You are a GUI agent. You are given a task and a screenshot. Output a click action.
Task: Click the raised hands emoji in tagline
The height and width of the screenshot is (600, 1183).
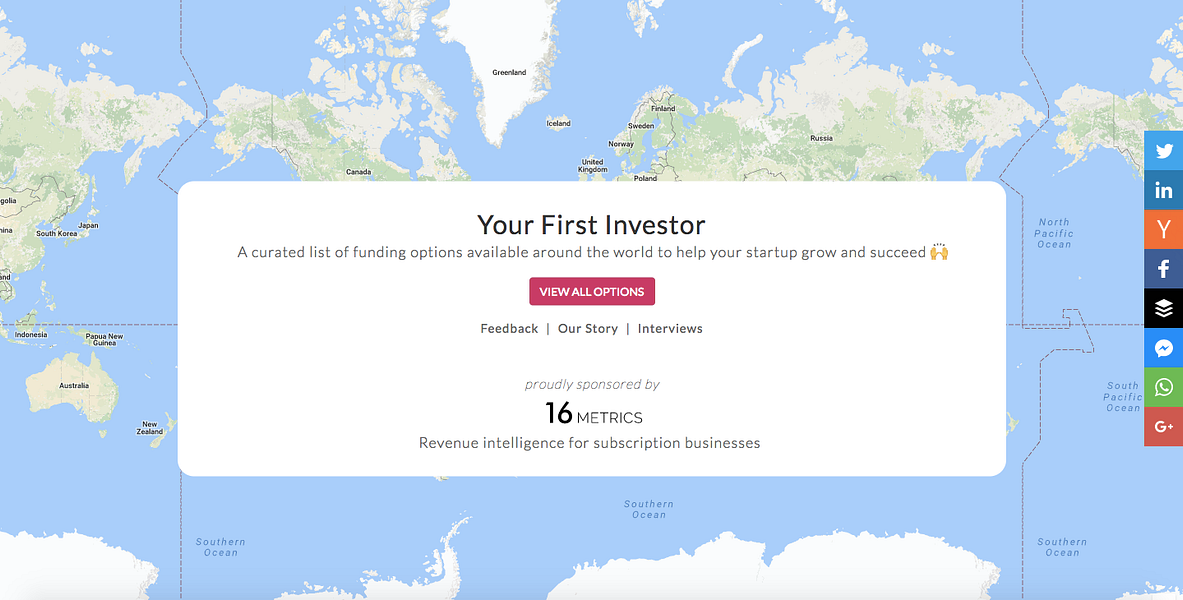[937, 251]
